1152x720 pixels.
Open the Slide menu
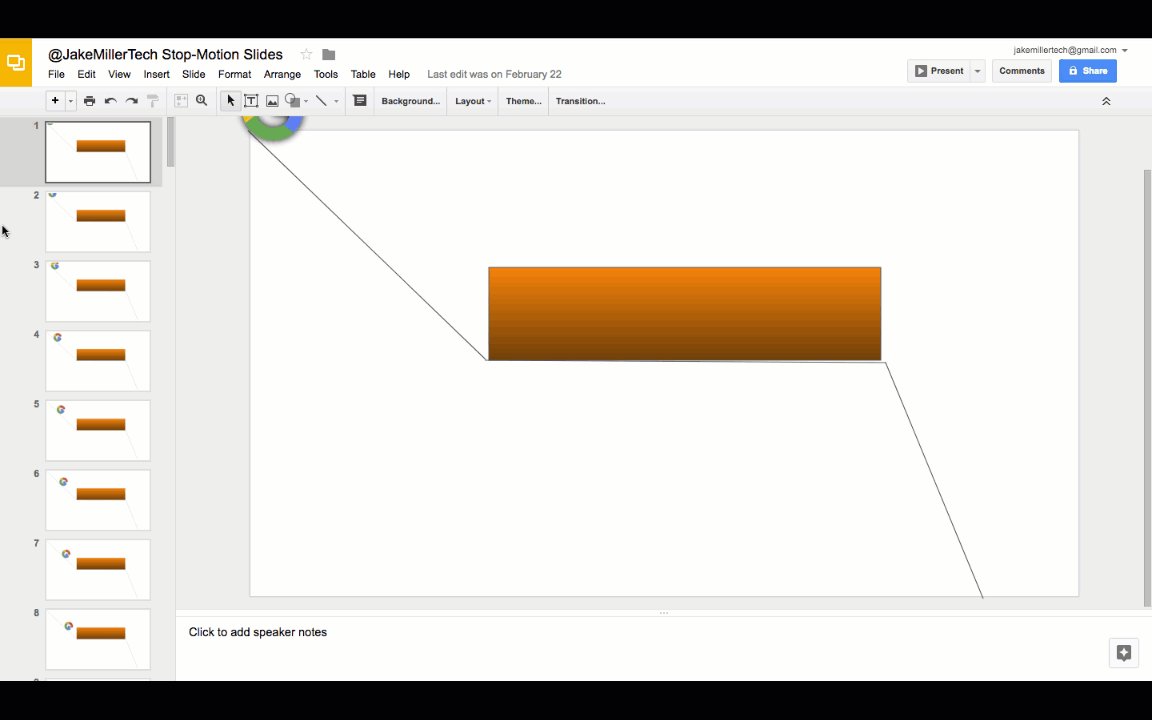point(193,74)
